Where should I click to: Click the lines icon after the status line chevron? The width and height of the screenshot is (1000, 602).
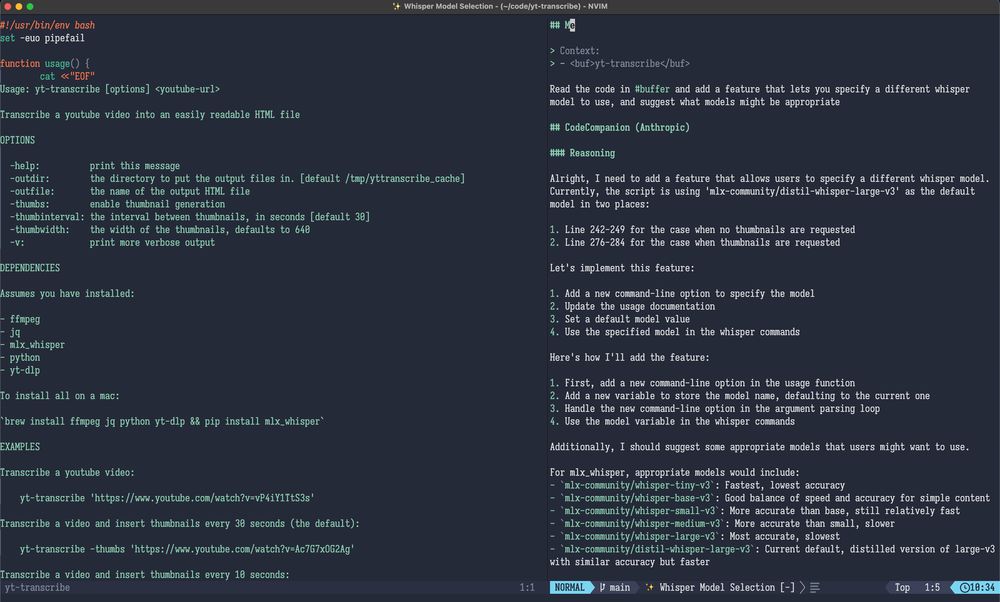pos(814,587)
